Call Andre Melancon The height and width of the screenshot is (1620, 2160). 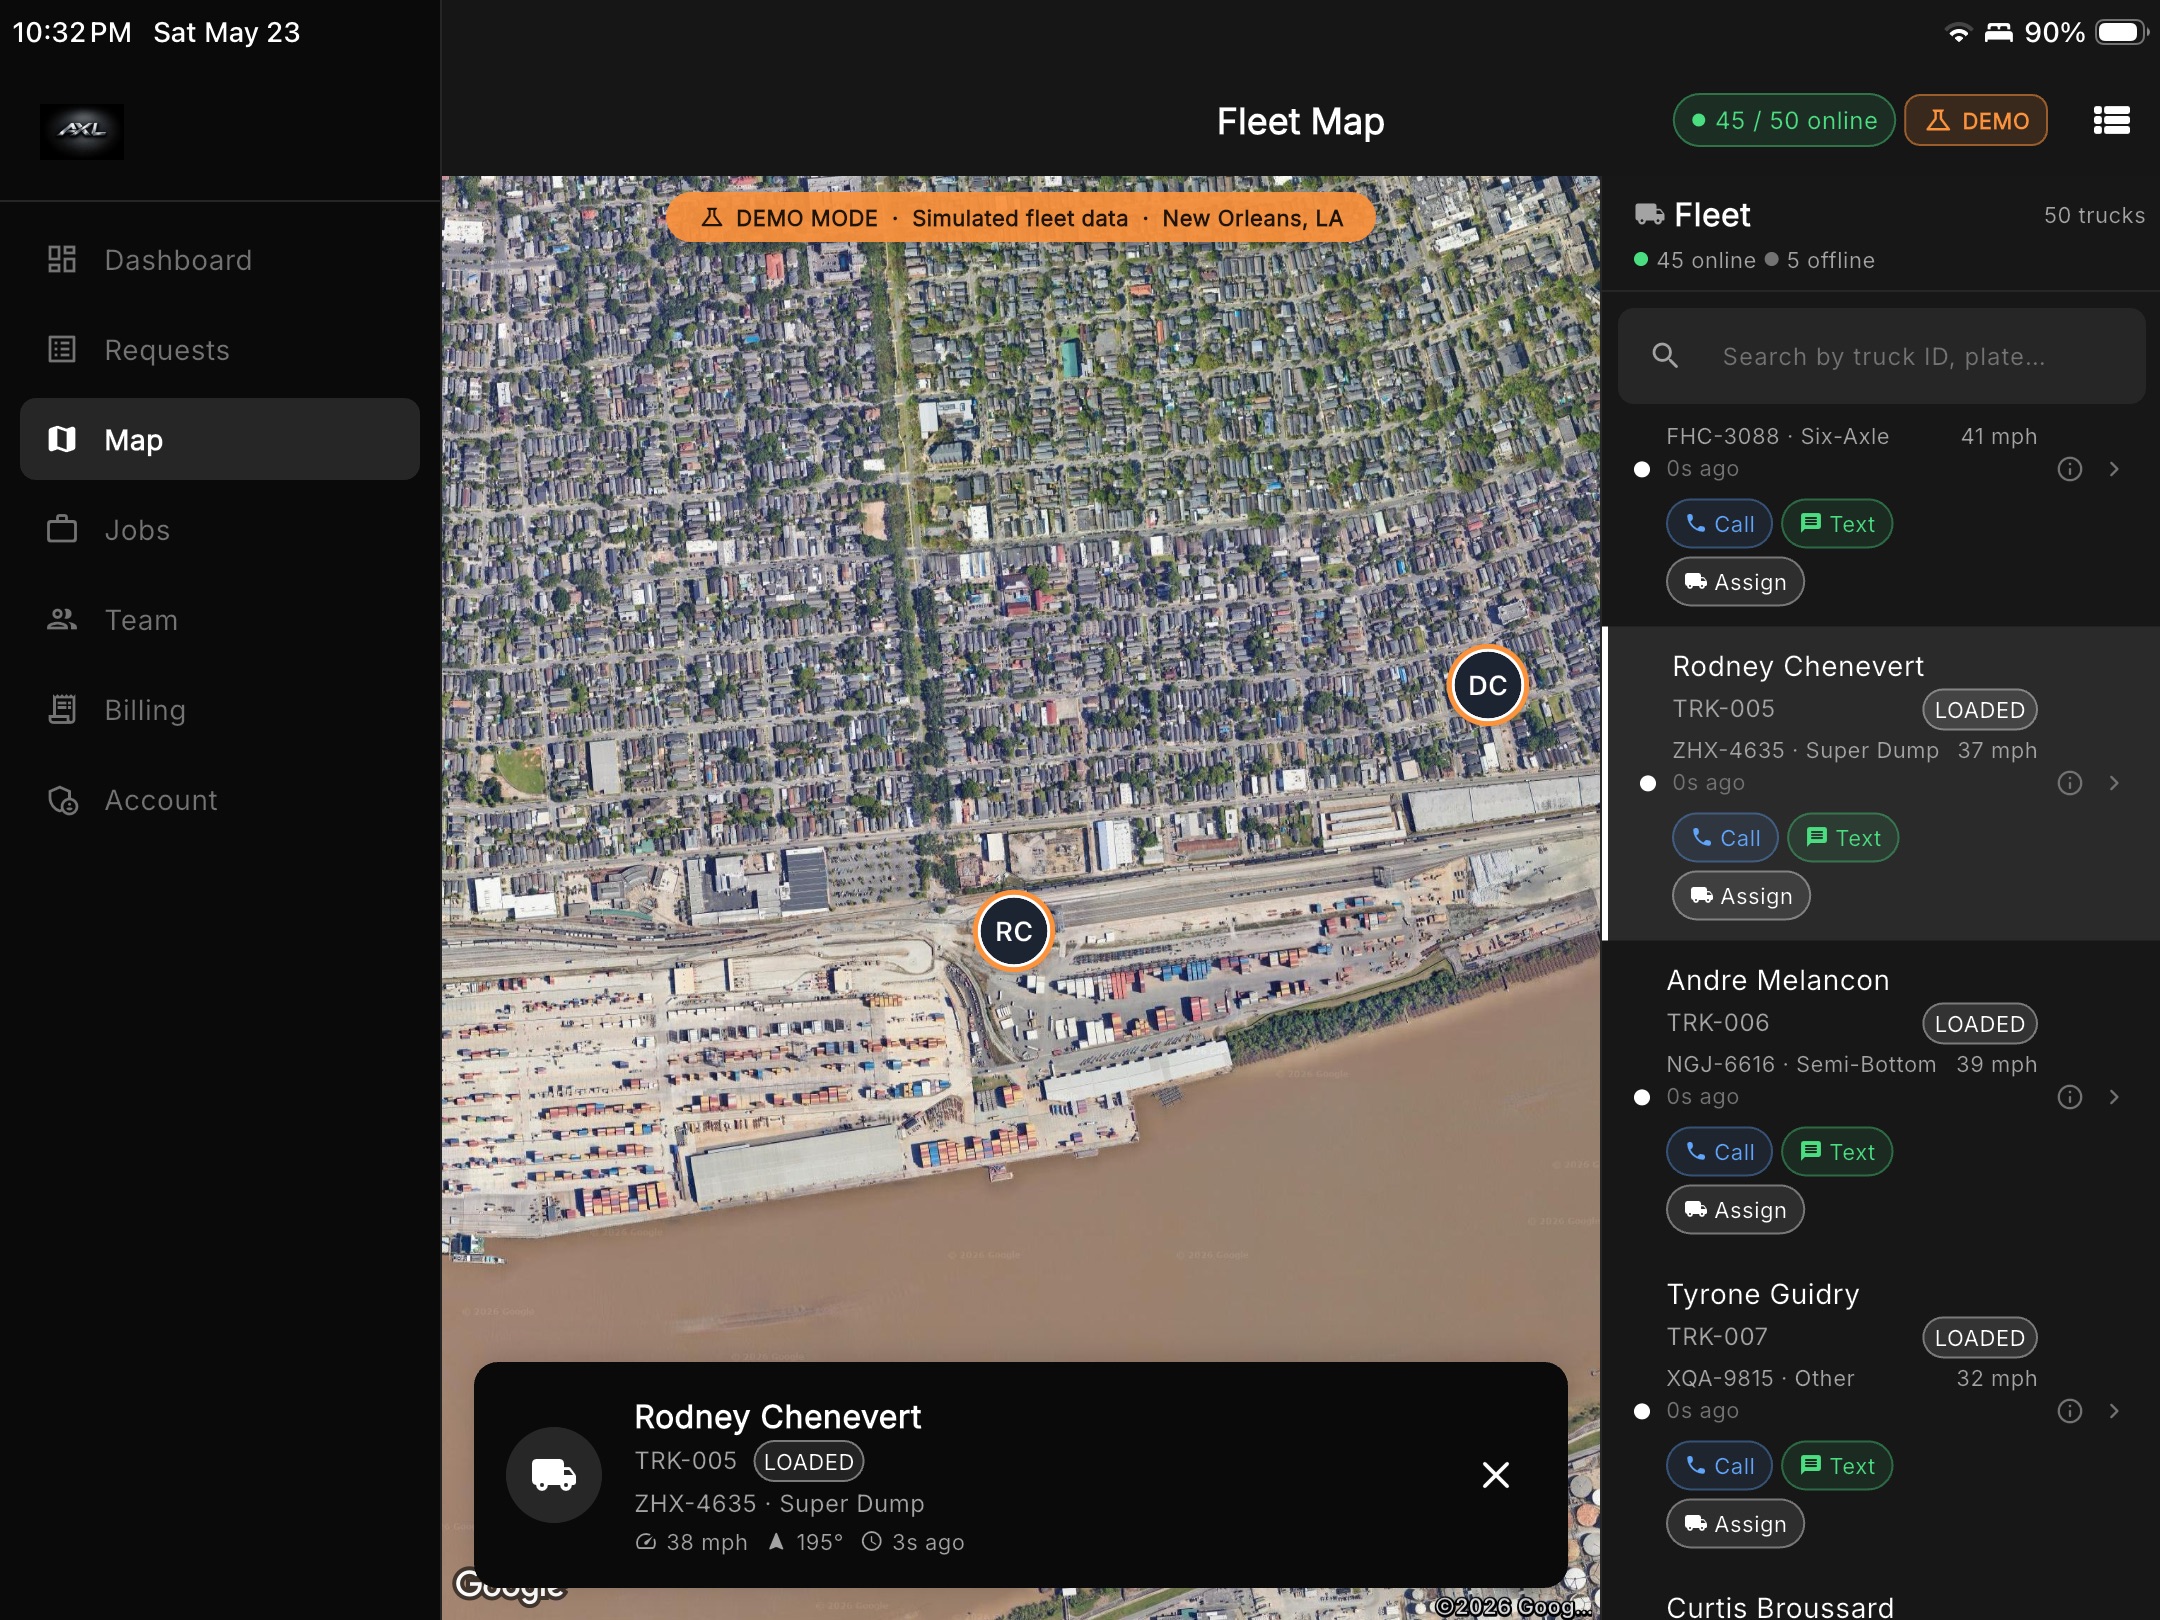point(1719,1152)
